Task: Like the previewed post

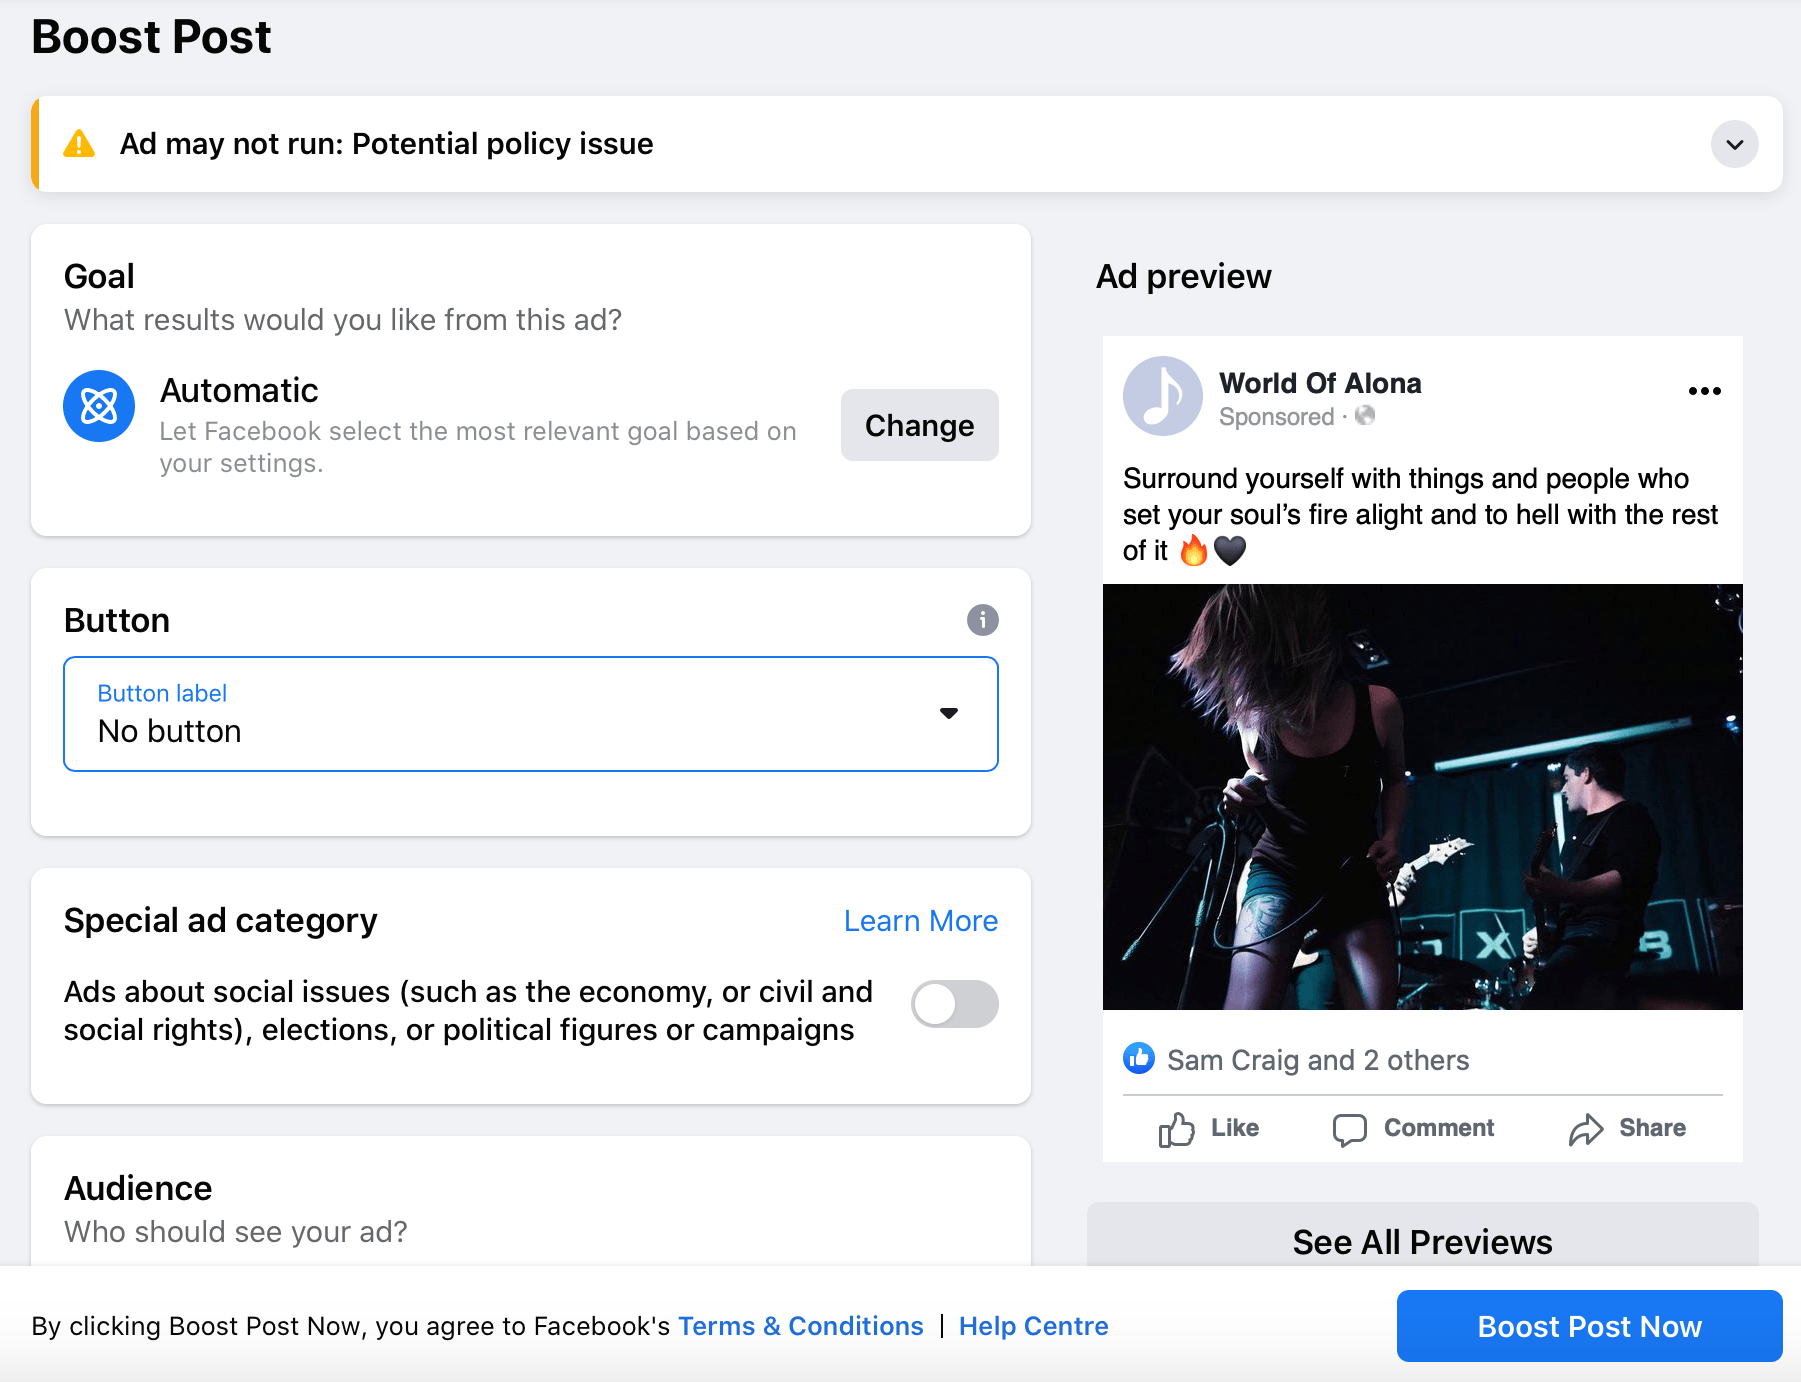Action: (x=1208, y=1129)
